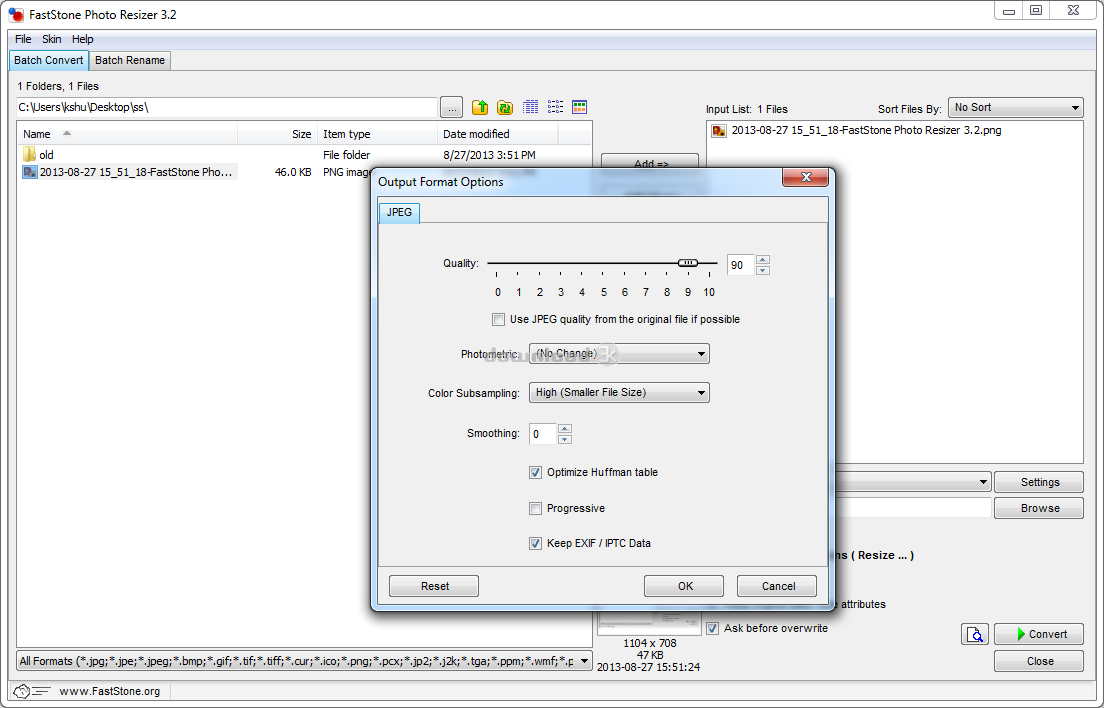Open the conversion preview icon button
The width and height of the screenshot is (1104, 708).
974,634
